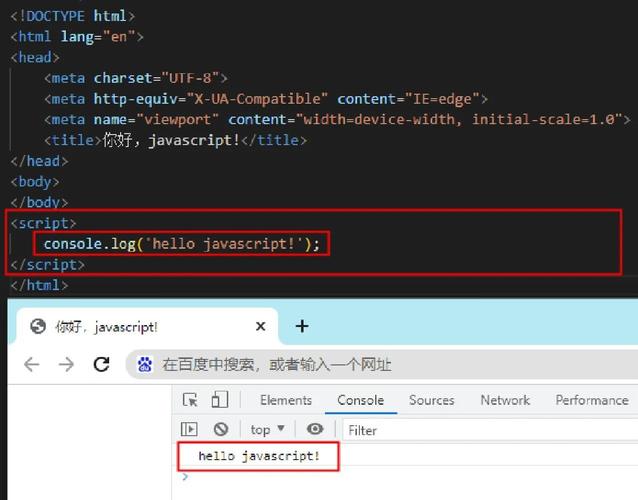Open the Sources tab
This screenshot has height=500, width=638.
coord(432,400)
